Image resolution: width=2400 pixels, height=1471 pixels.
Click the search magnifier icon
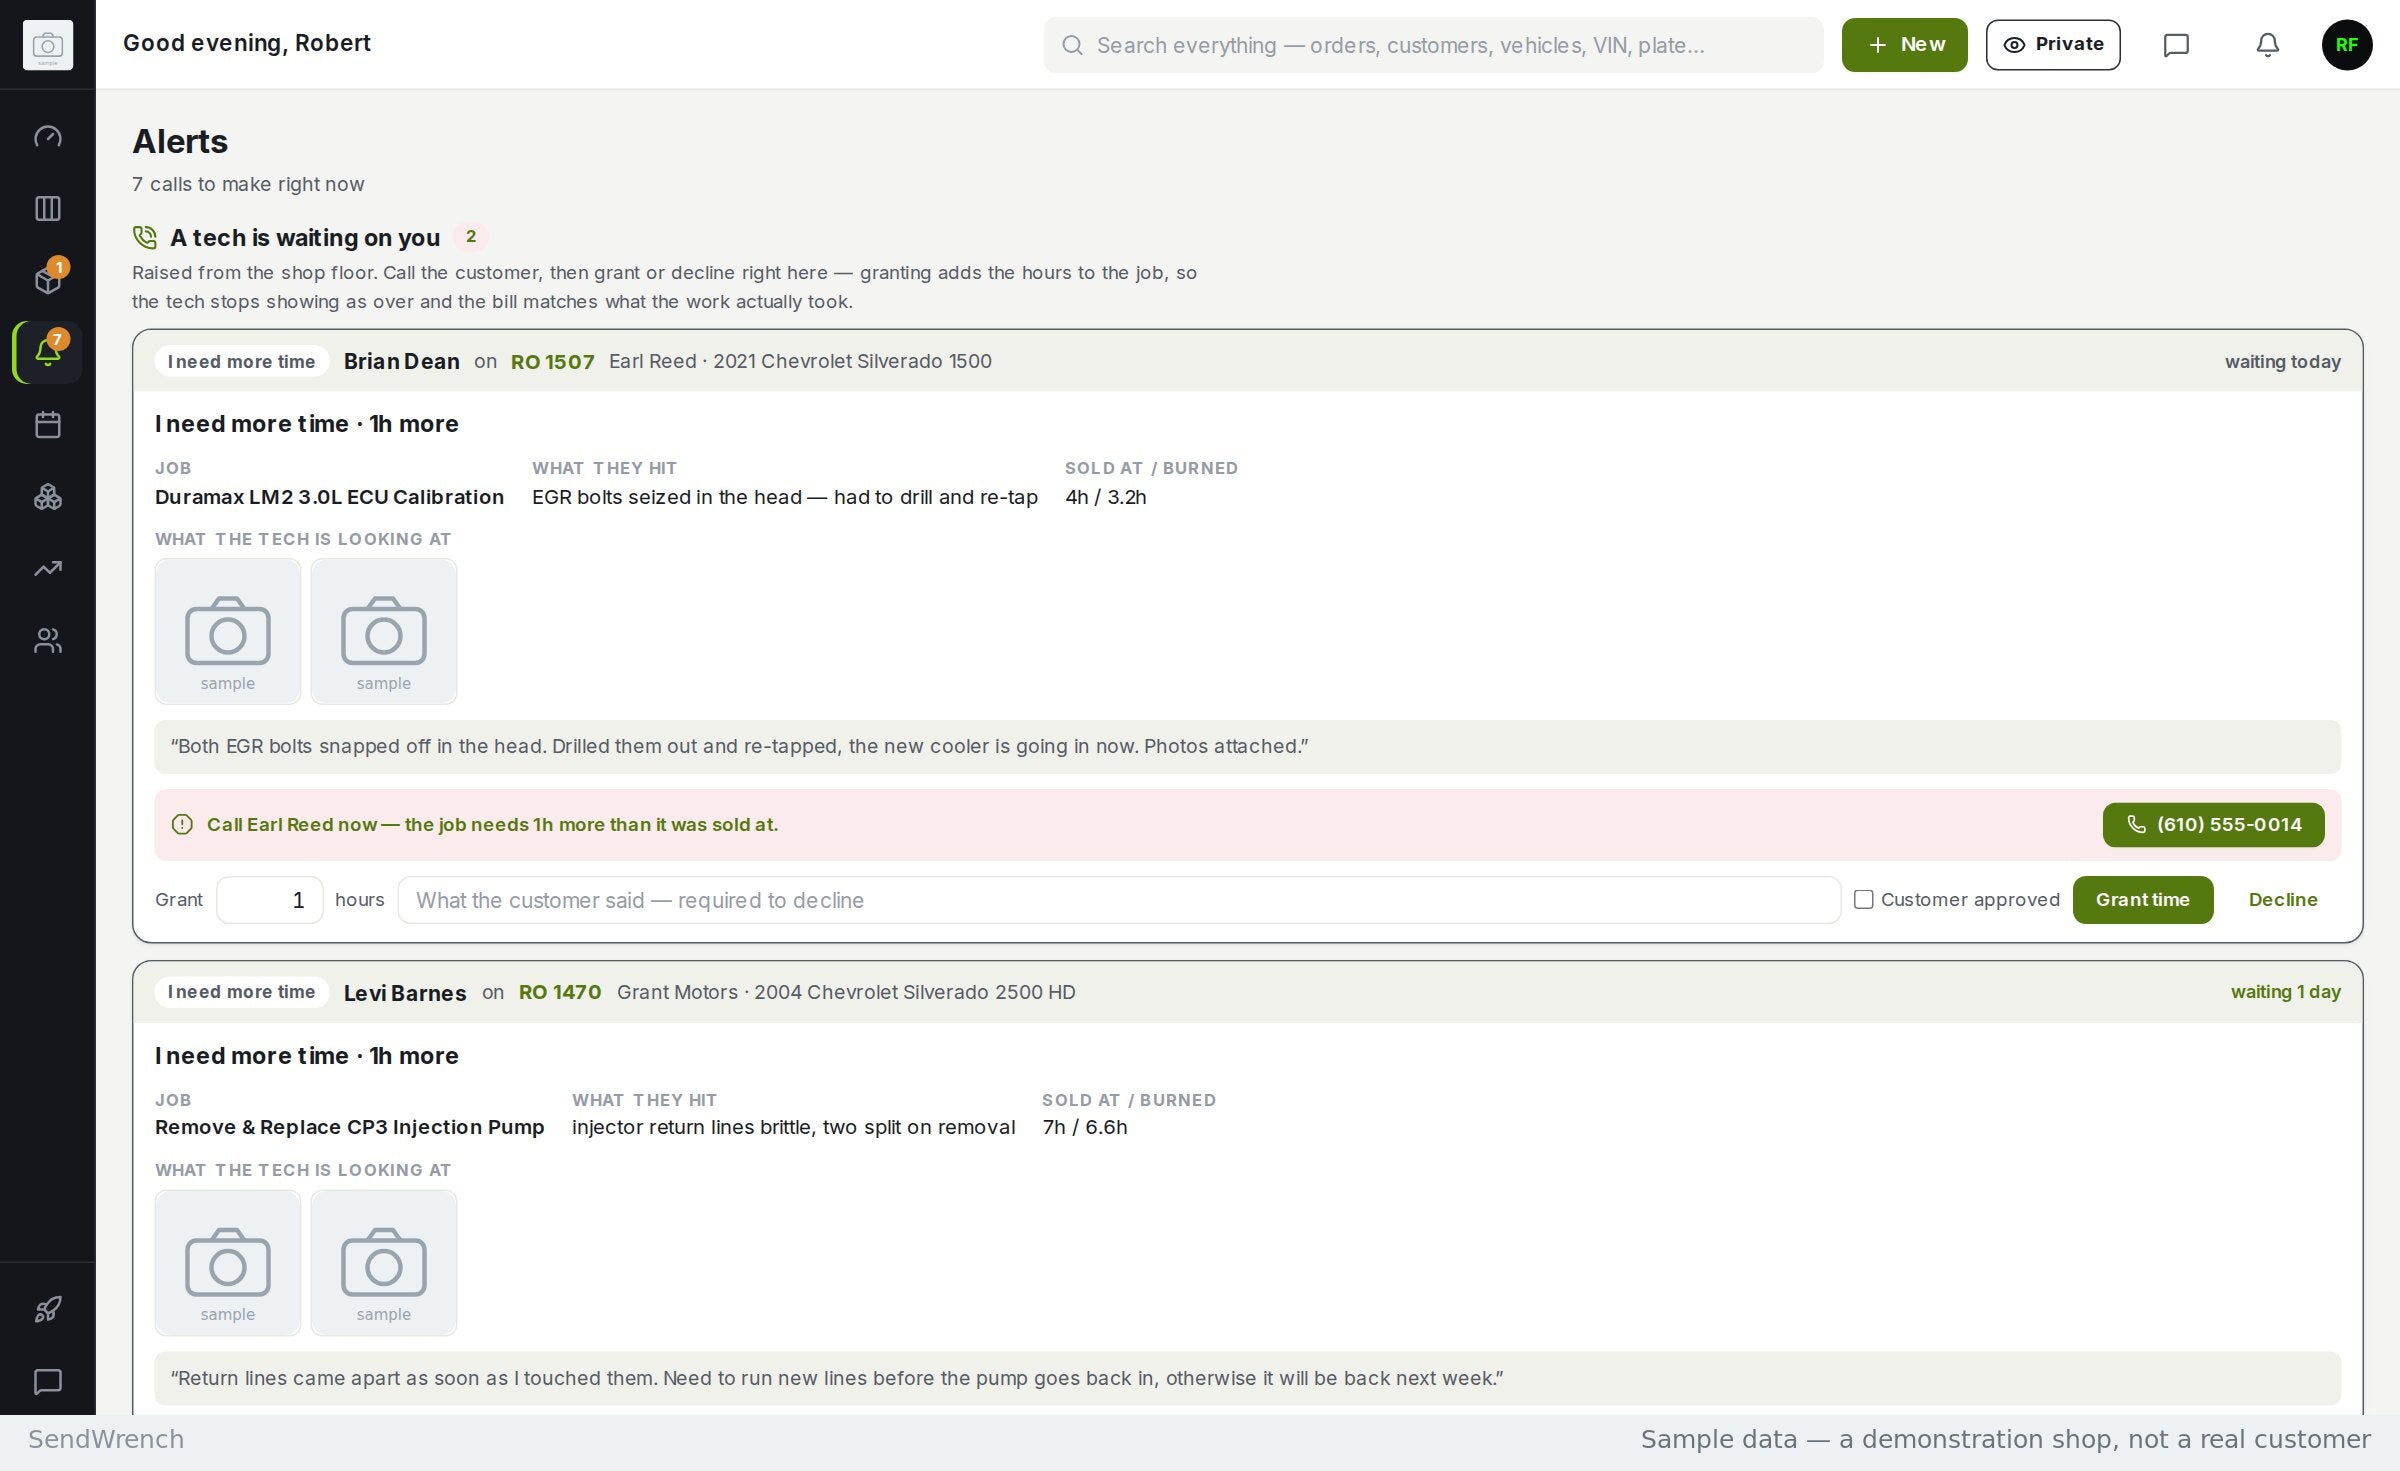[x=1072, y=45]
